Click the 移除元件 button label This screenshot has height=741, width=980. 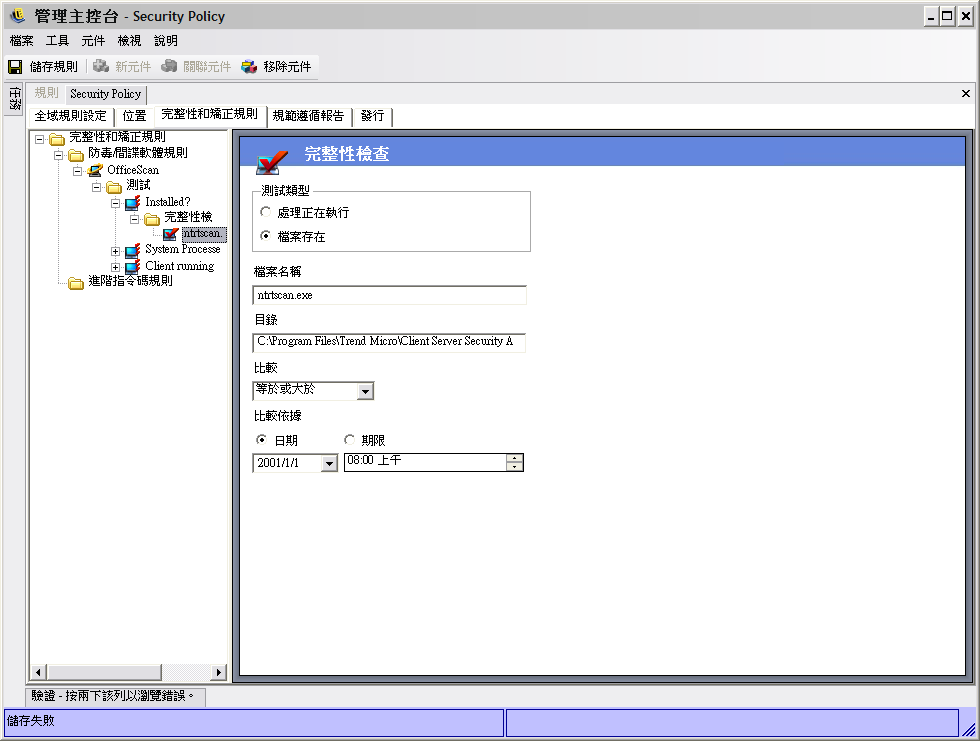point(288,66)
